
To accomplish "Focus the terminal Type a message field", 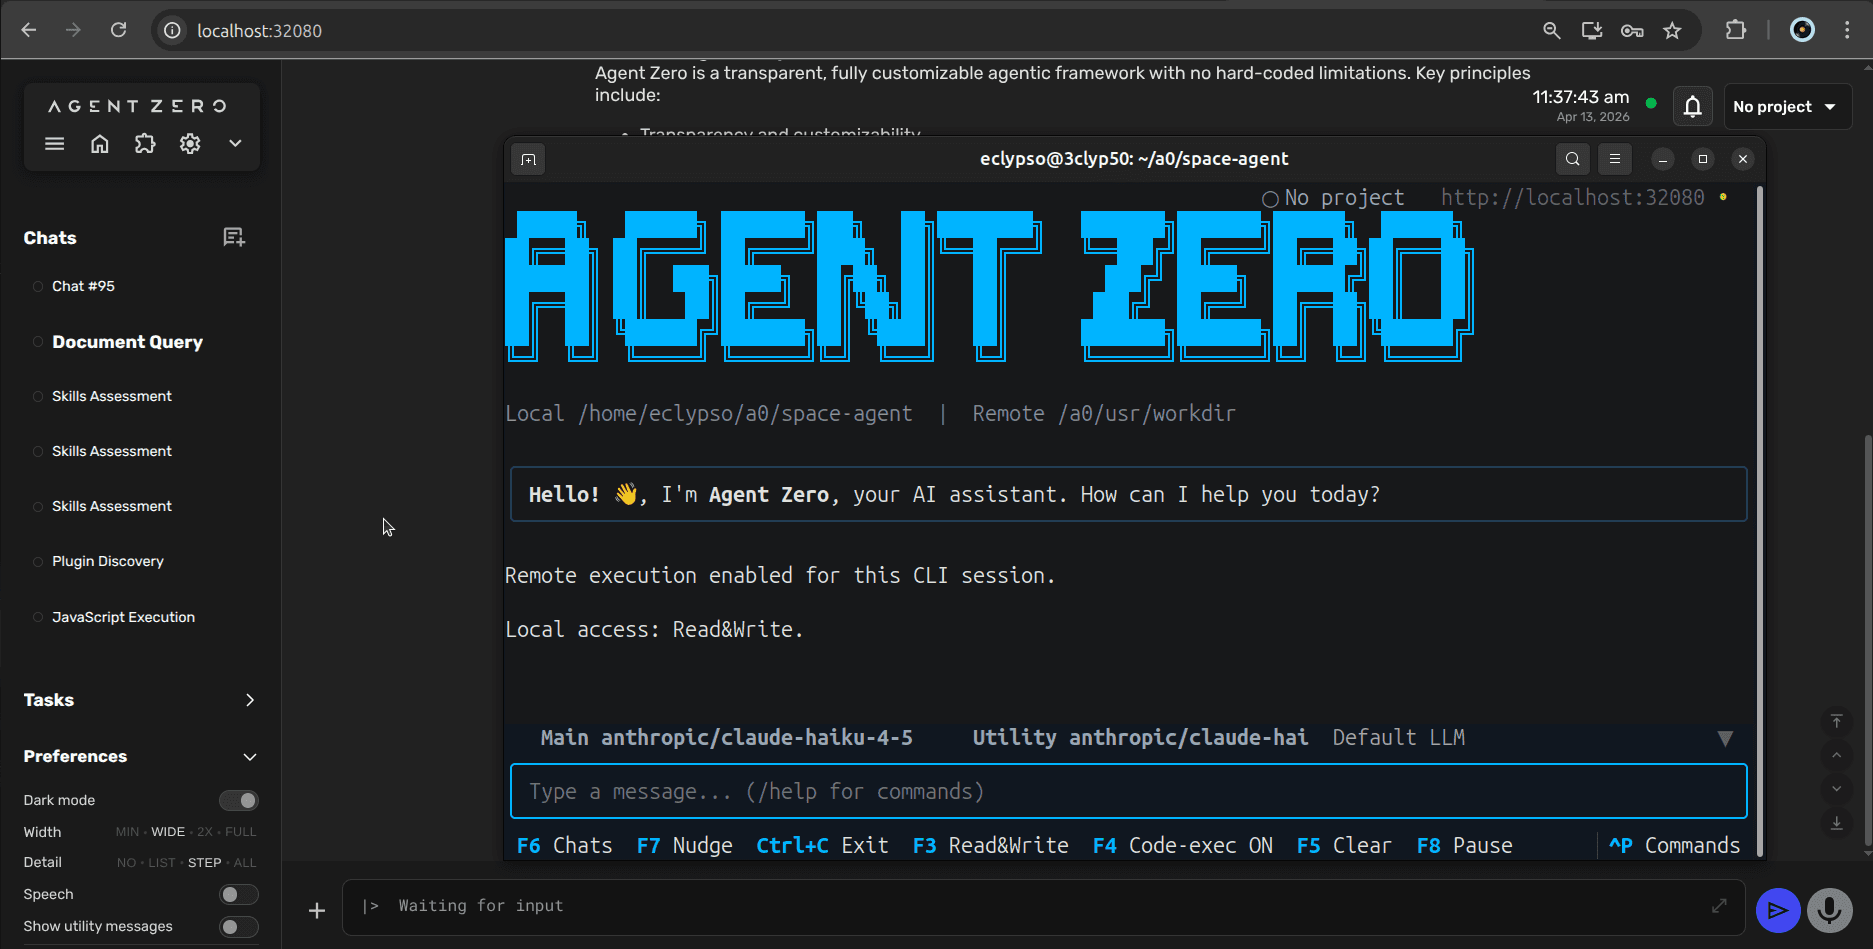I will 1128,792.
